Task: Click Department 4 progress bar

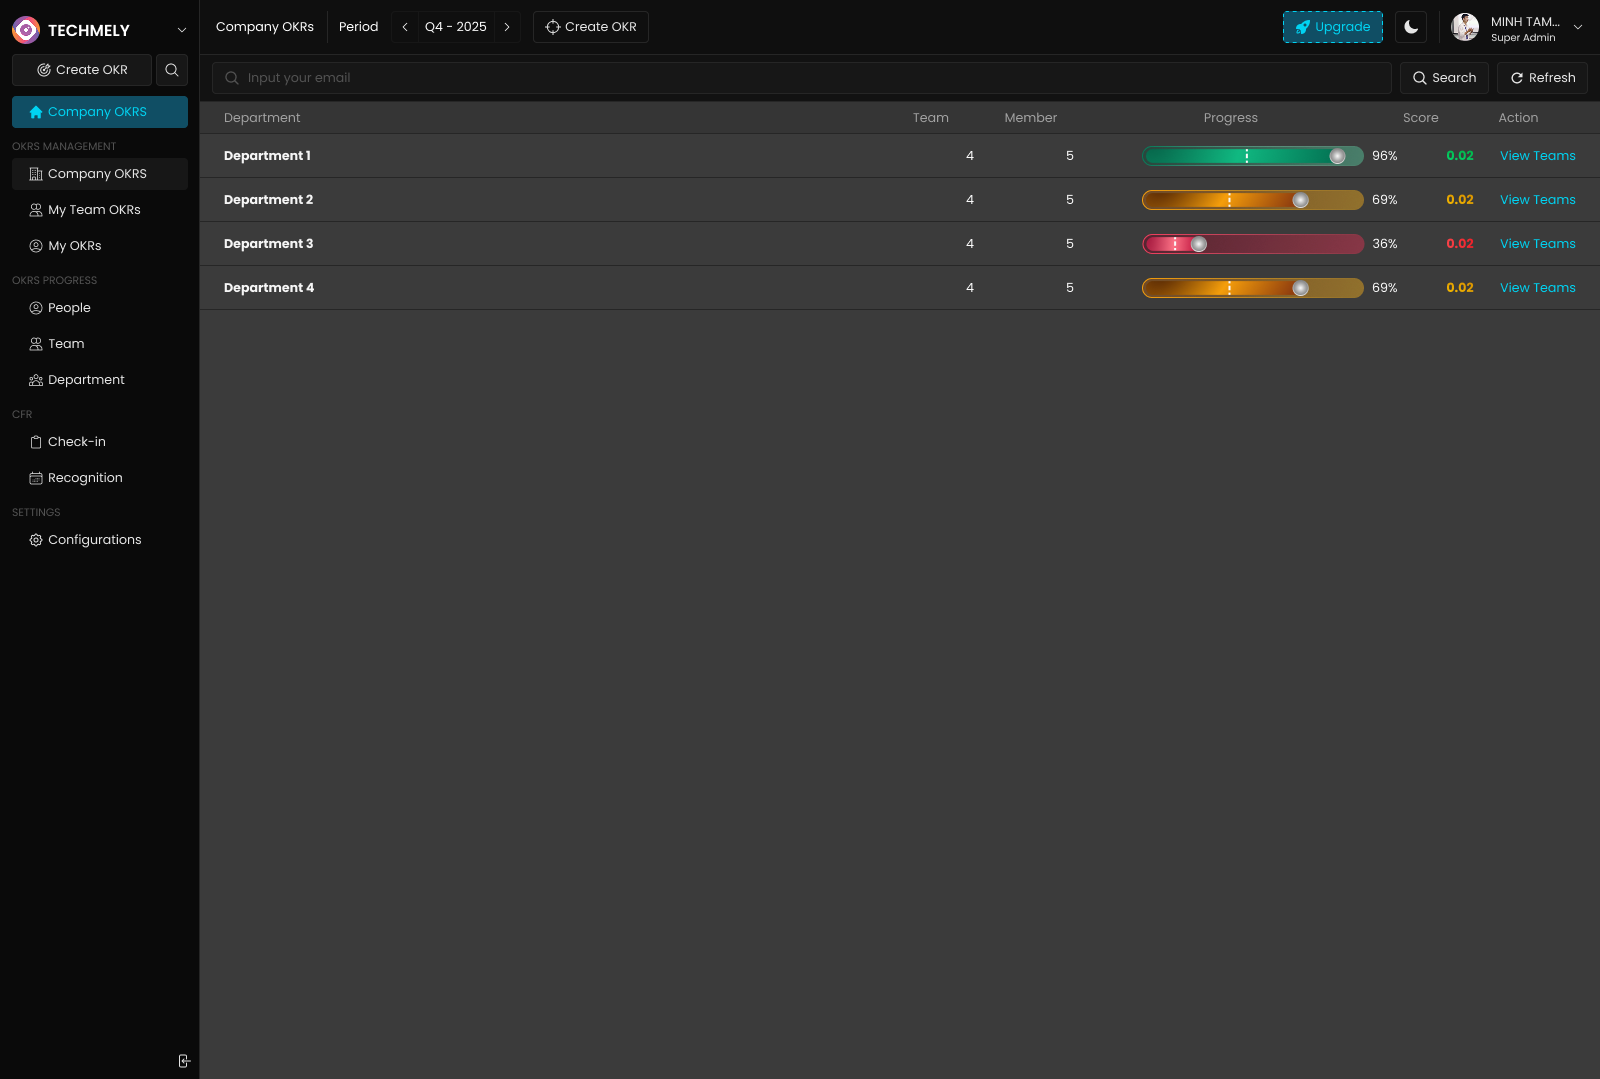Action: [1253, 288]
